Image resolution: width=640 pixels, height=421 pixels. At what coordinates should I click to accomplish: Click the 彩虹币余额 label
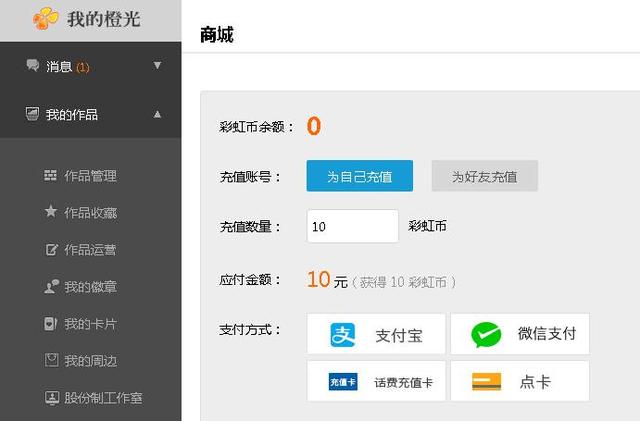(256, 127)
